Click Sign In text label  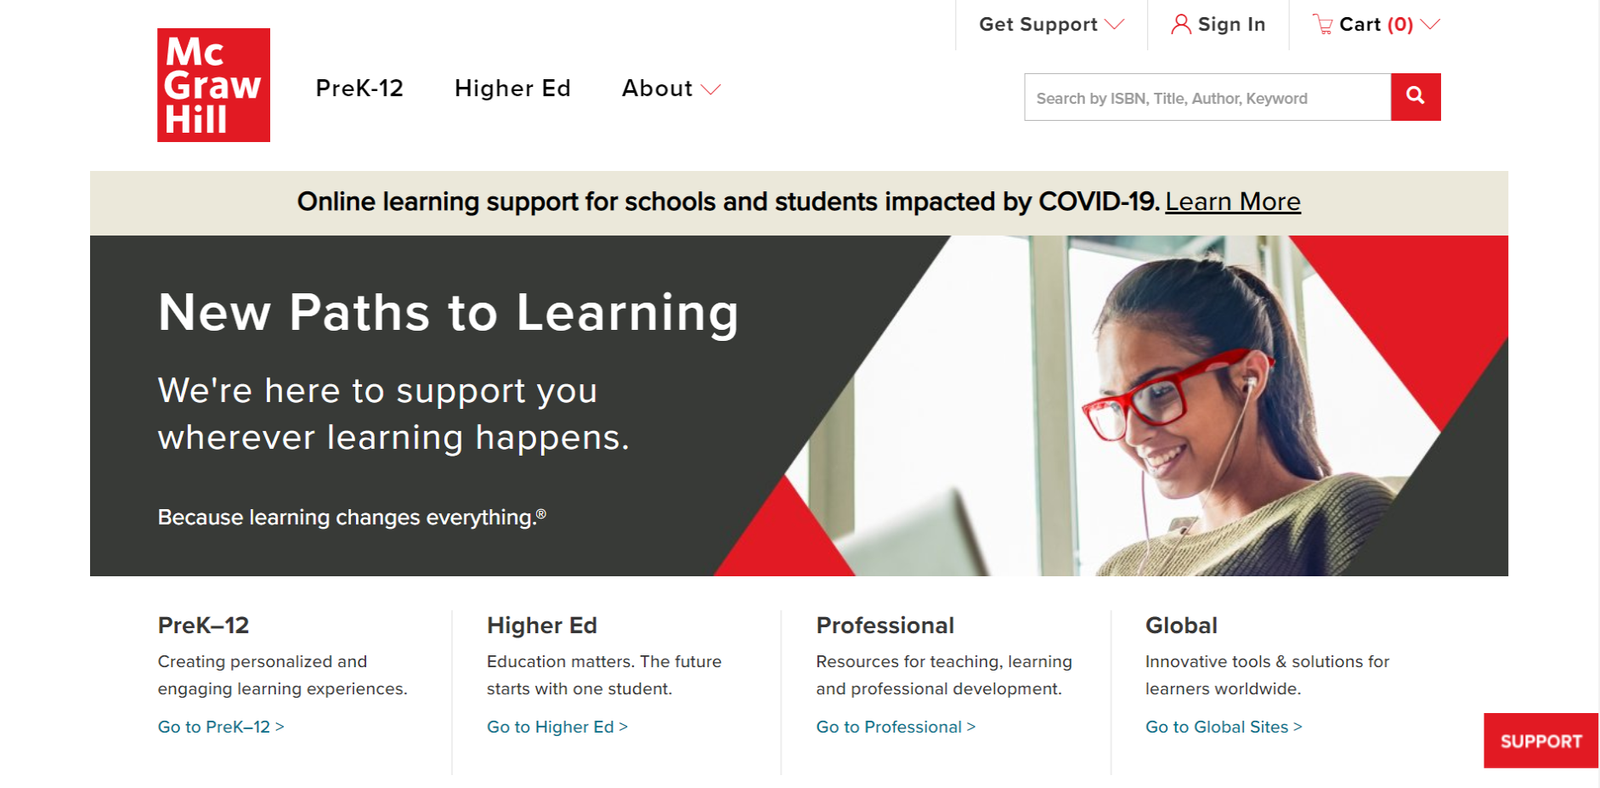pyautogui.click(x=1230, y=24)
